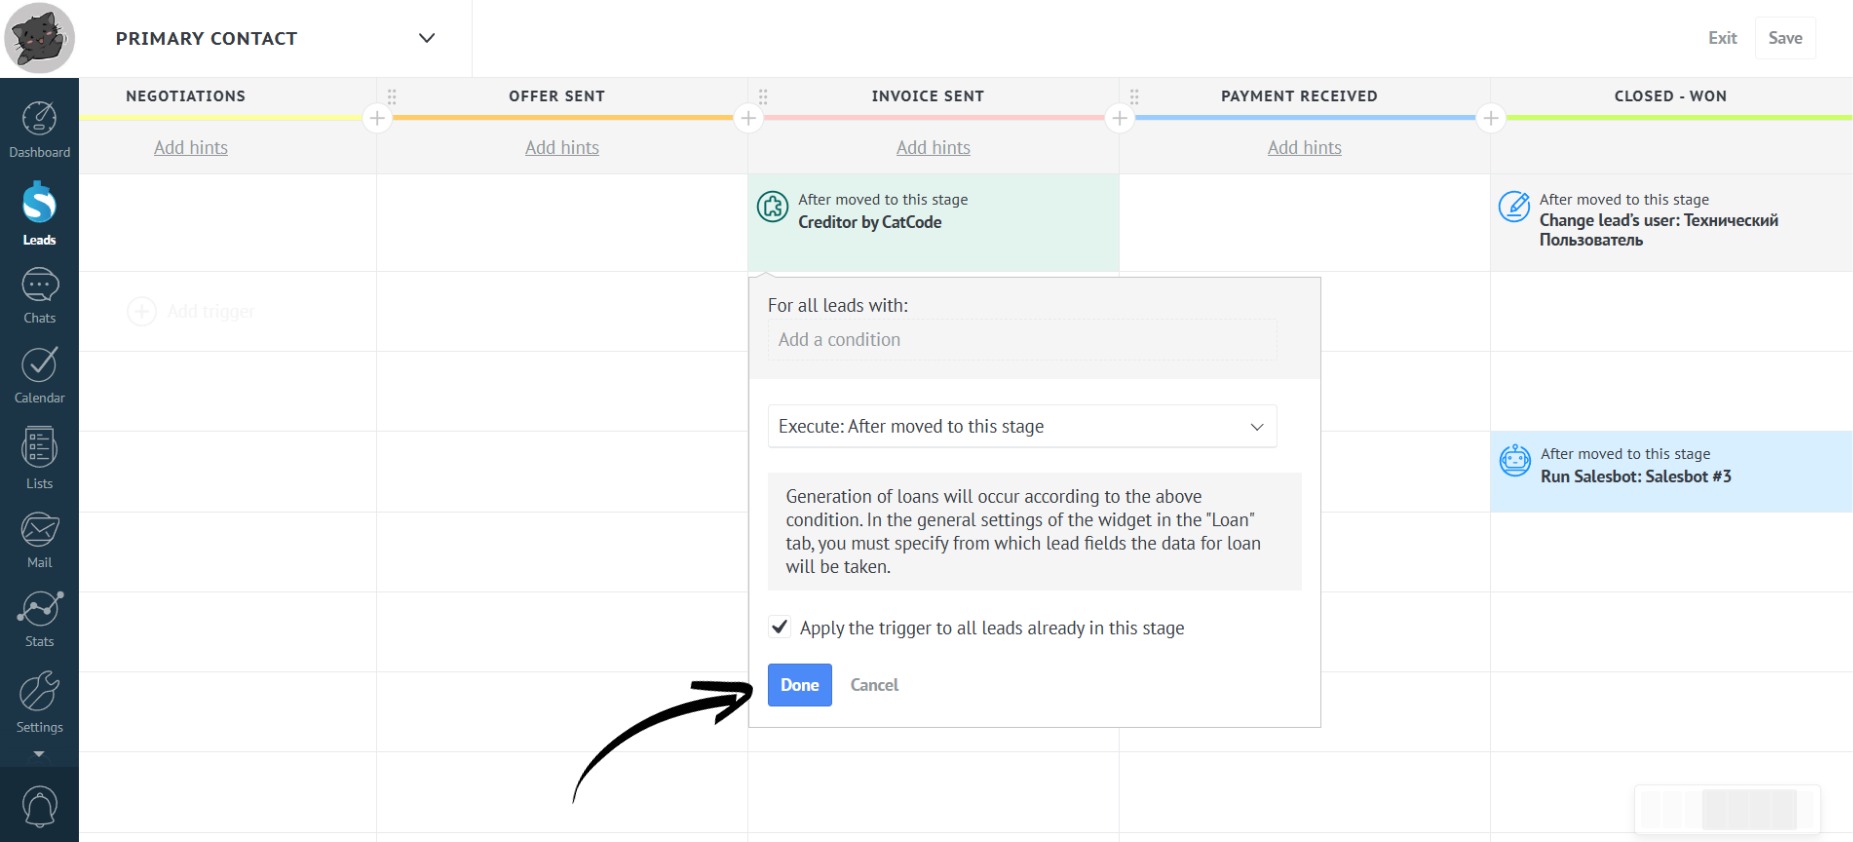Uncheck apply trigger to all leads
The width and height of the screenshot is (1853, 842).
click(x=780, y=627)
